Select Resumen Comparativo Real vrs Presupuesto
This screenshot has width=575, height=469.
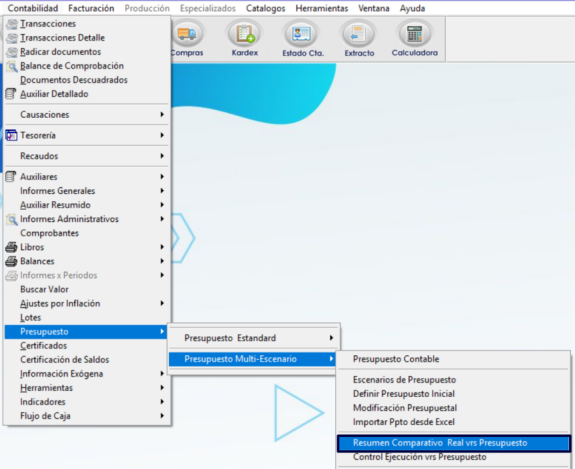tap(454, 443)
